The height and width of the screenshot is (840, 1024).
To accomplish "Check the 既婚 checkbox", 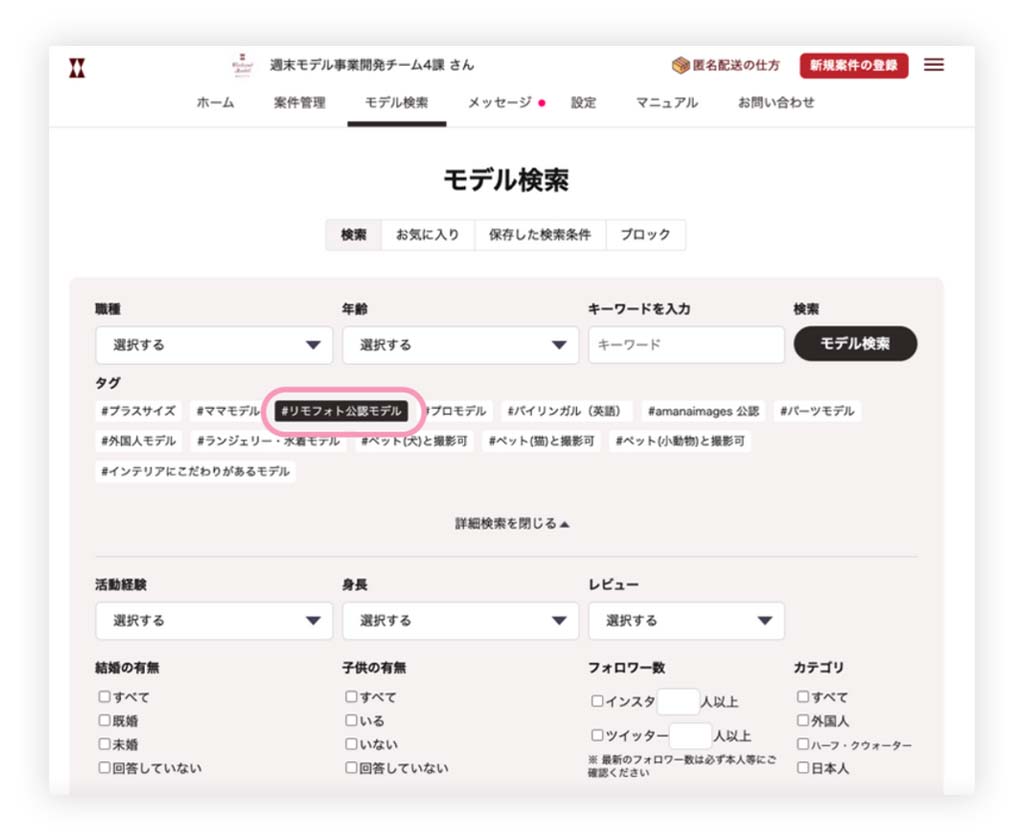I will (105, 720).
